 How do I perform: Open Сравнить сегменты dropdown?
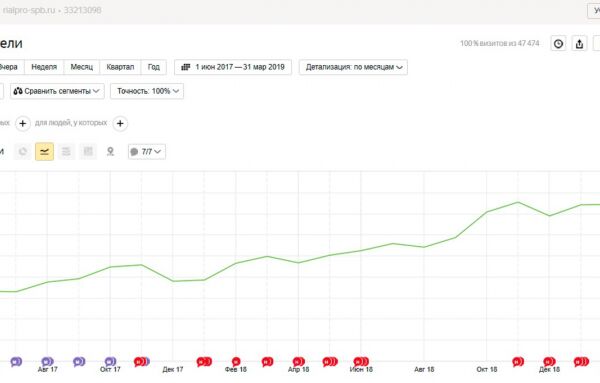point(57,91)
